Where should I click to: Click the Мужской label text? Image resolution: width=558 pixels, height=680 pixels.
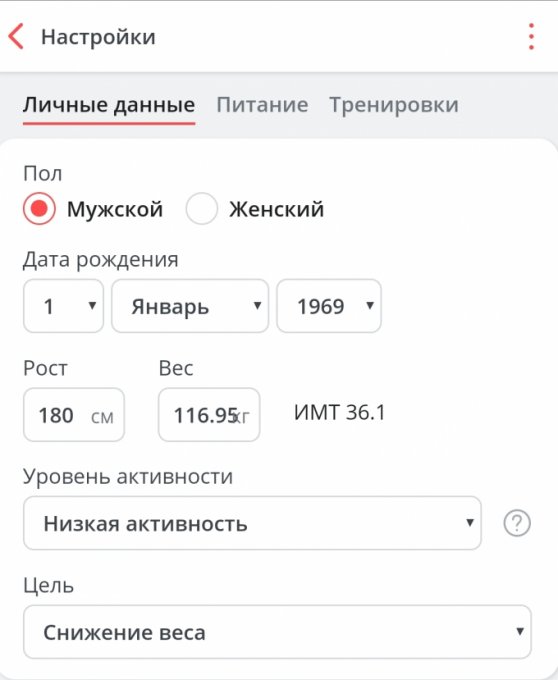click(x=115, y=209)
